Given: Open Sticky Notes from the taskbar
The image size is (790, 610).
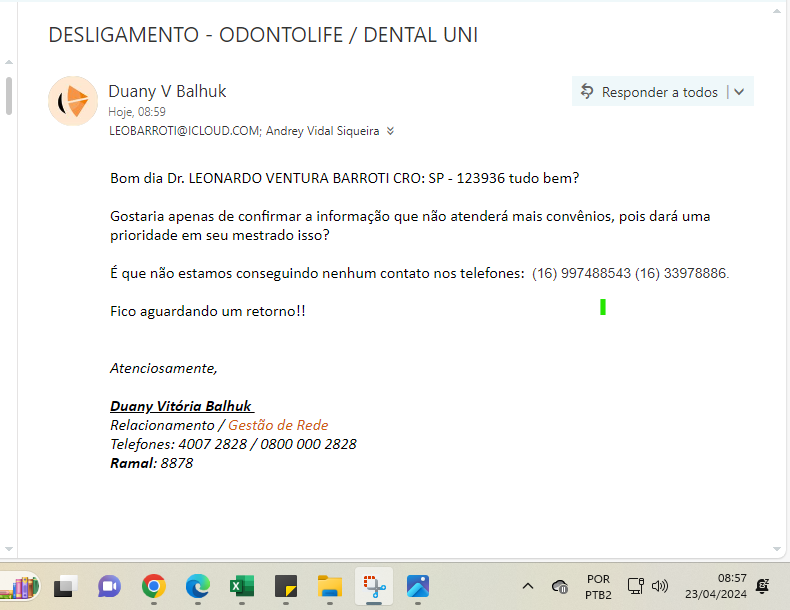Looking at the screenshot, I should tap(286, 586).
